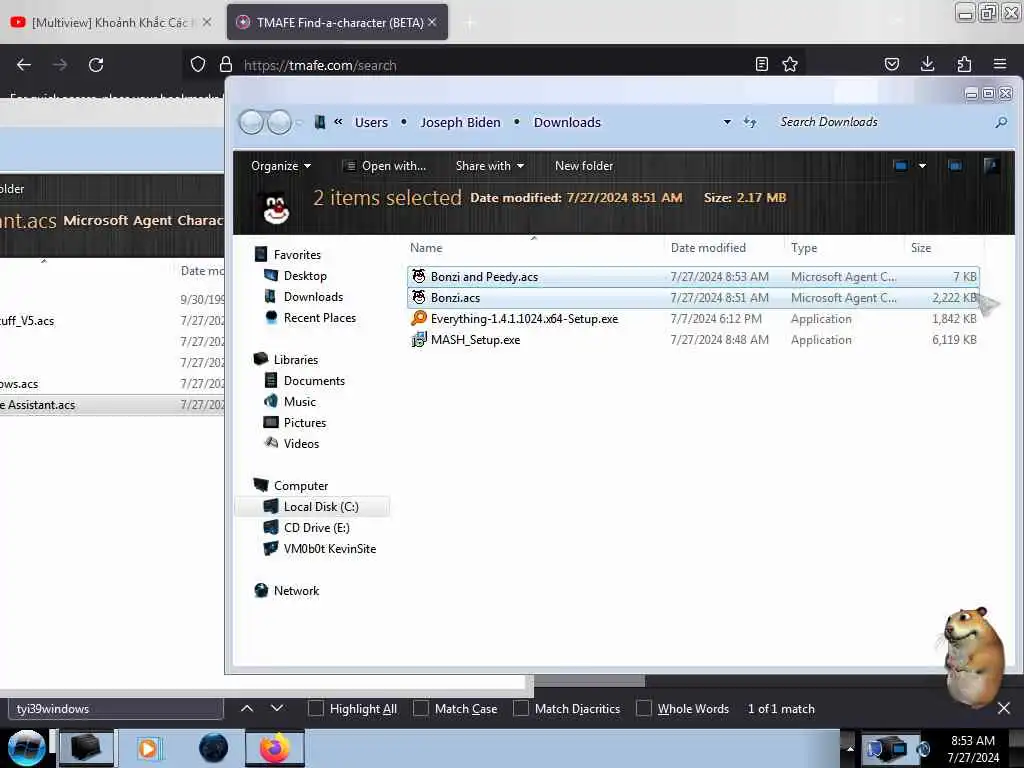The image size is (1024, 768).
Task: Click Users in the breadcrumb path
Action: coord(371,123)
